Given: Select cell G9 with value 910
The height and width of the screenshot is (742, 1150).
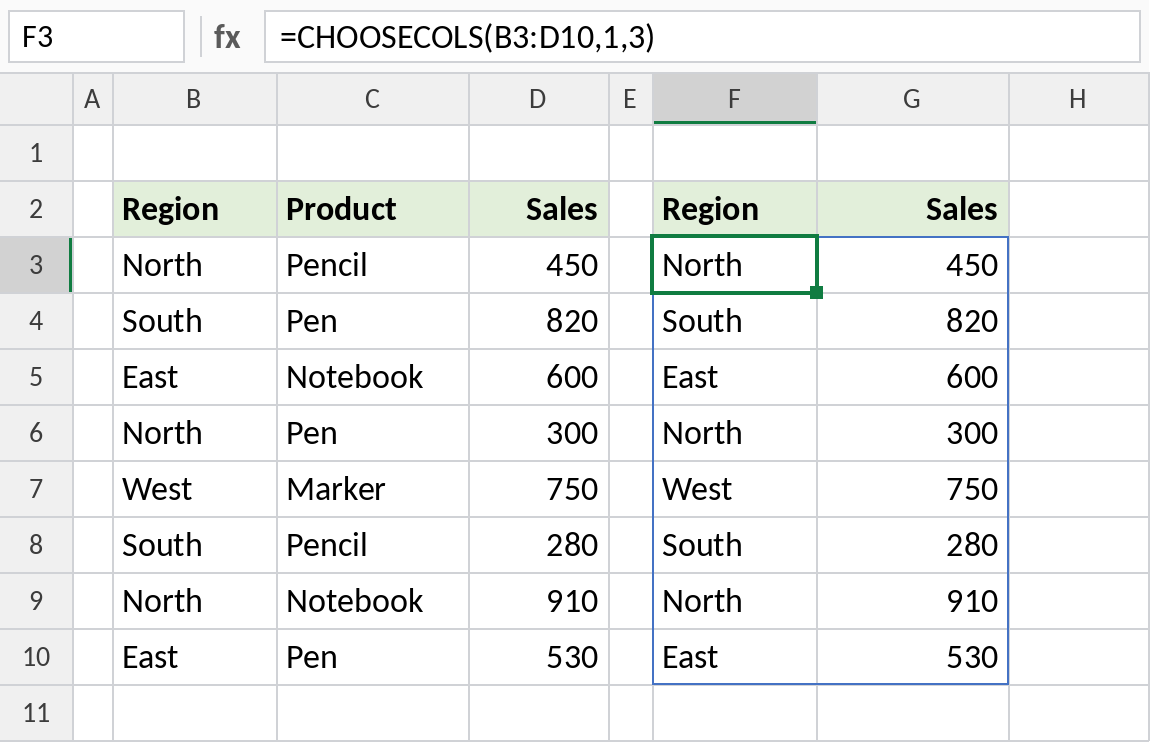Looking at the screenshot, I should (912, 600).
